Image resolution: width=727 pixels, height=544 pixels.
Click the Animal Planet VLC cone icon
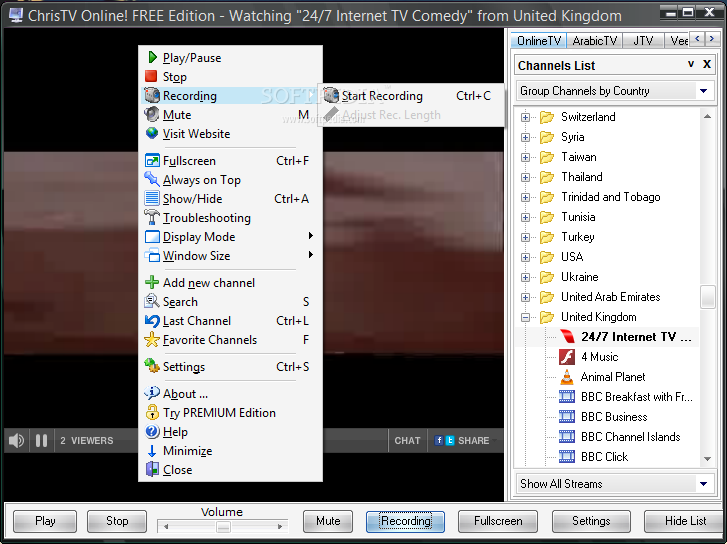(567, 377)
